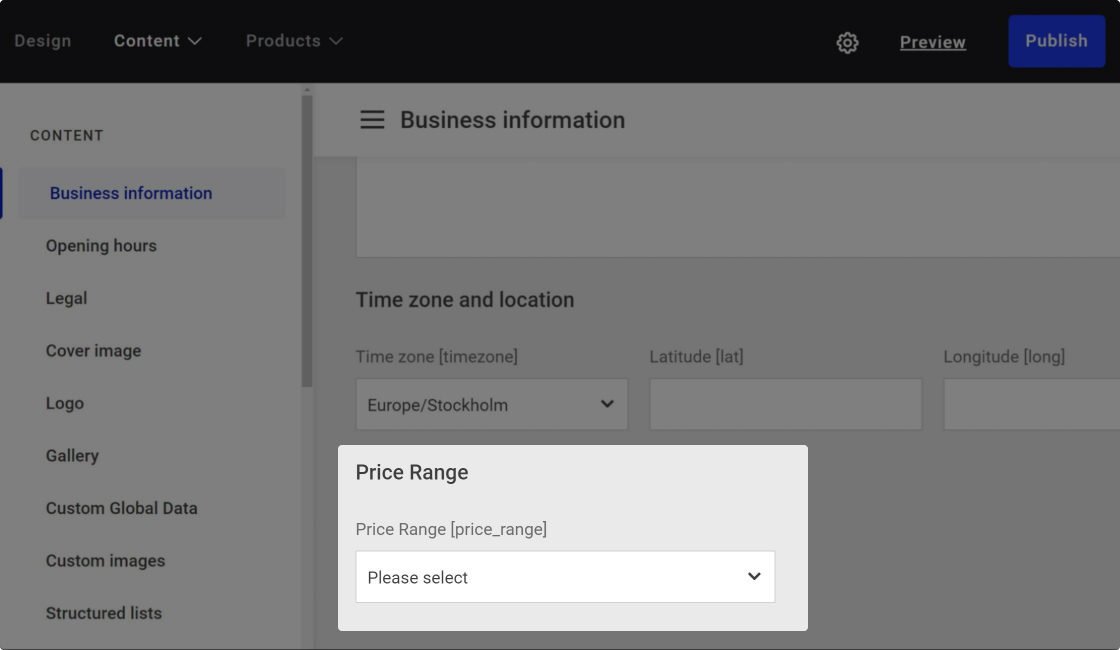1120x650 pixels.
Task: Open the Price Range Please select dropdown
Action: coord(565,576)
